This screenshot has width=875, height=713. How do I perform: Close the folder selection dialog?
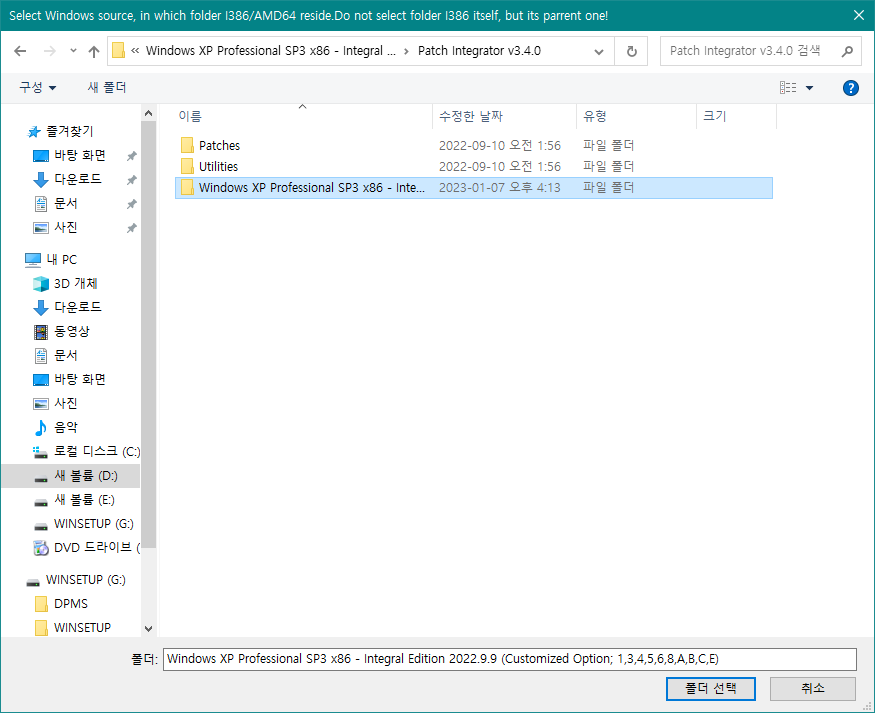859,16
